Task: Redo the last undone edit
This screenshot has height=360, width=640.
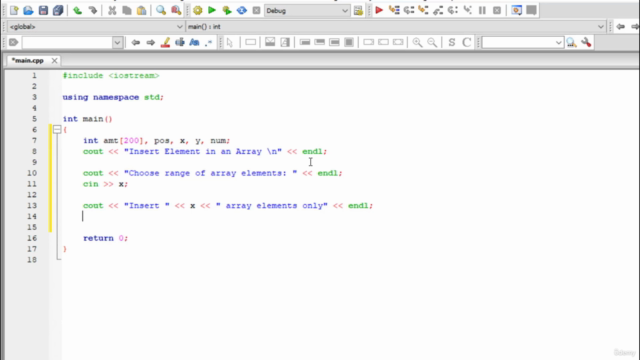Action: click(93, 10)
